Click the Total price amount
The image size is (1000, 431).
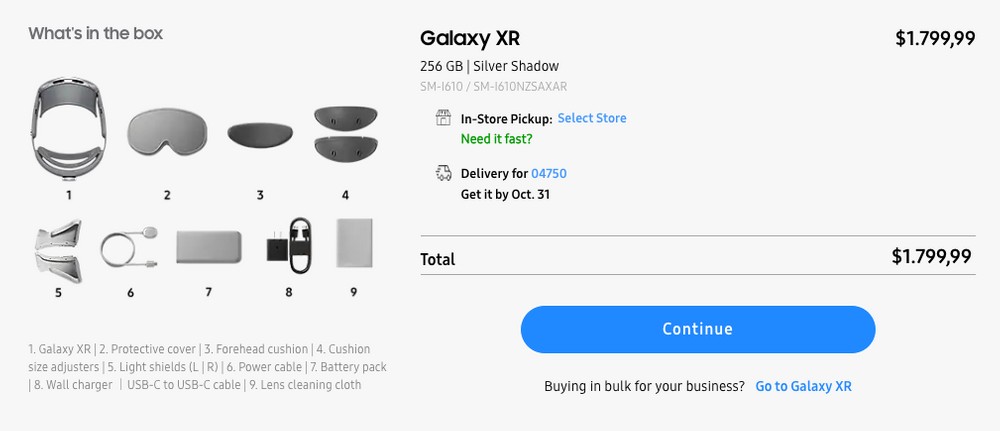pos(931,256)
